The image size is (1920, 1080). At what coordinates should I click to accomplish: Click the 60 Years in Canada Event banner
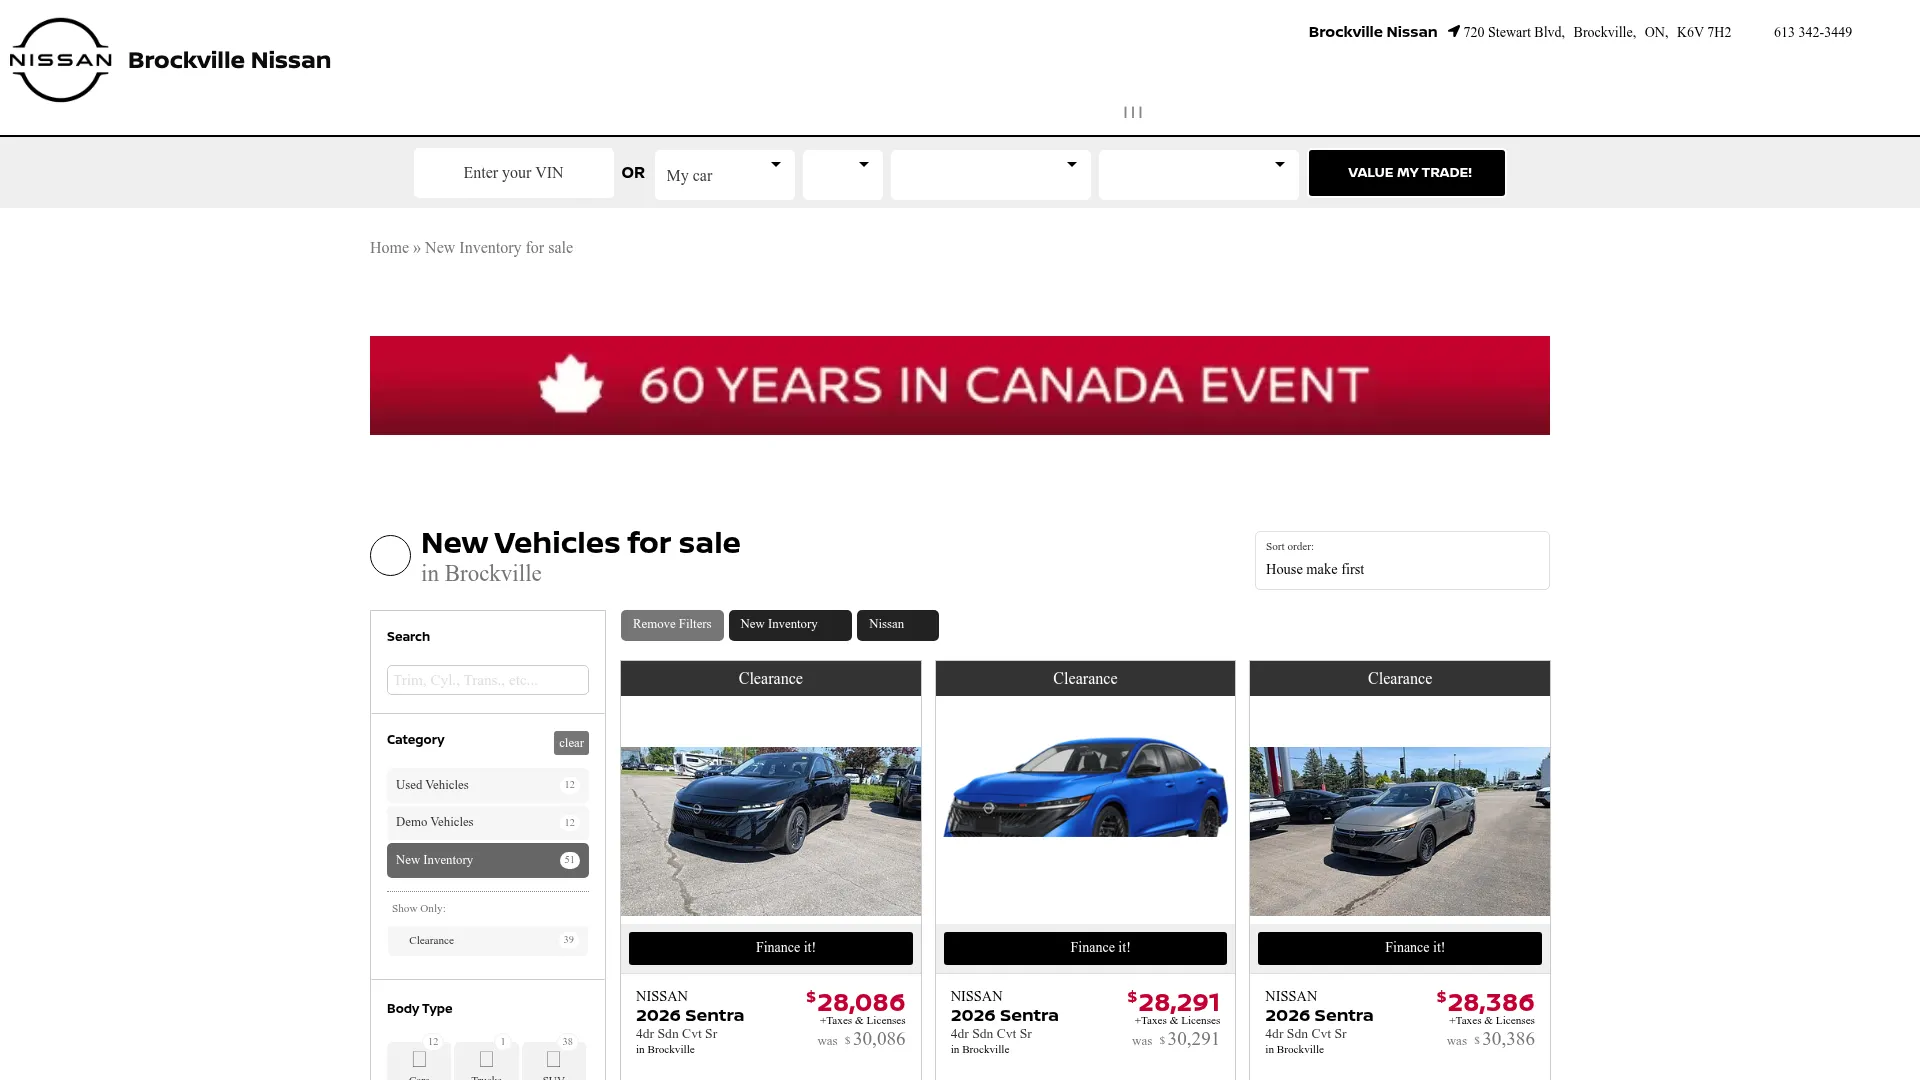point(960,385)
